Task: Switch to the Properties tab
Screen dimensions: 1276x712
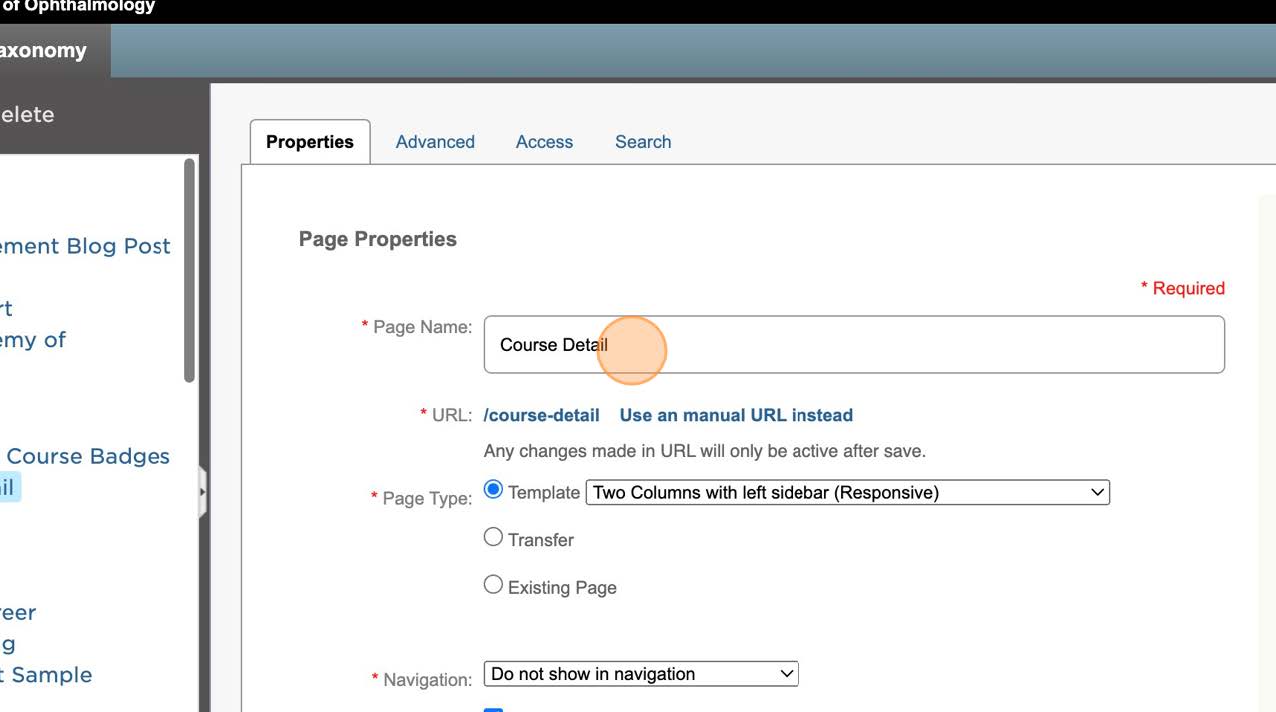Action: click(310, 142)
